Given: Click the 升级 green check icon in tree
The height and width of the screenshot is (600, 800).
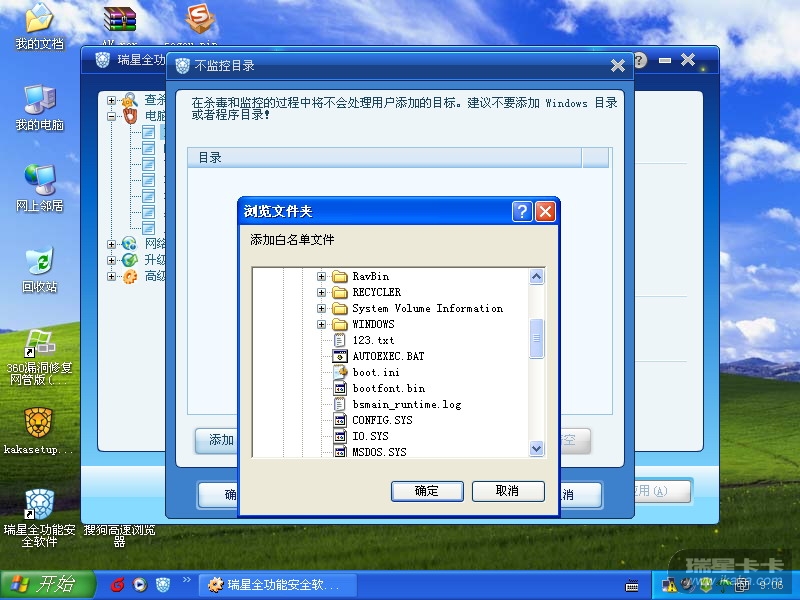Looking at the screenshot, I should pos(130,260).
